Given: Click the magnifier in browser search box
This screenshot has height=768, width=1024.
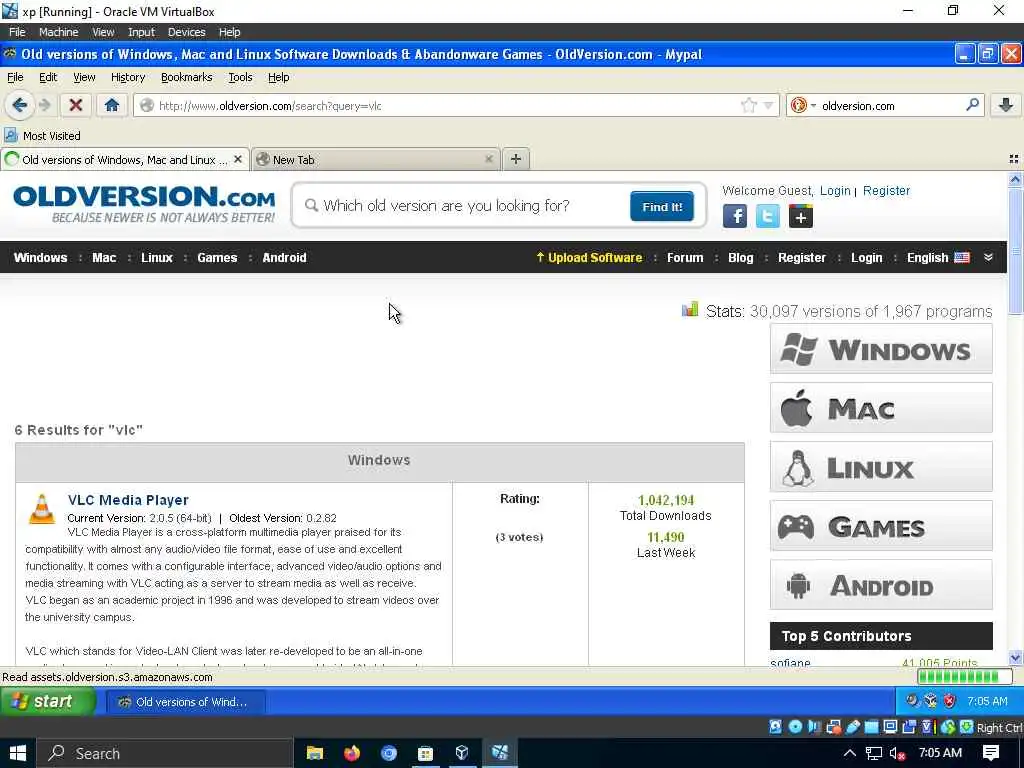Looking at the screenshot, I should click(972, 104).
